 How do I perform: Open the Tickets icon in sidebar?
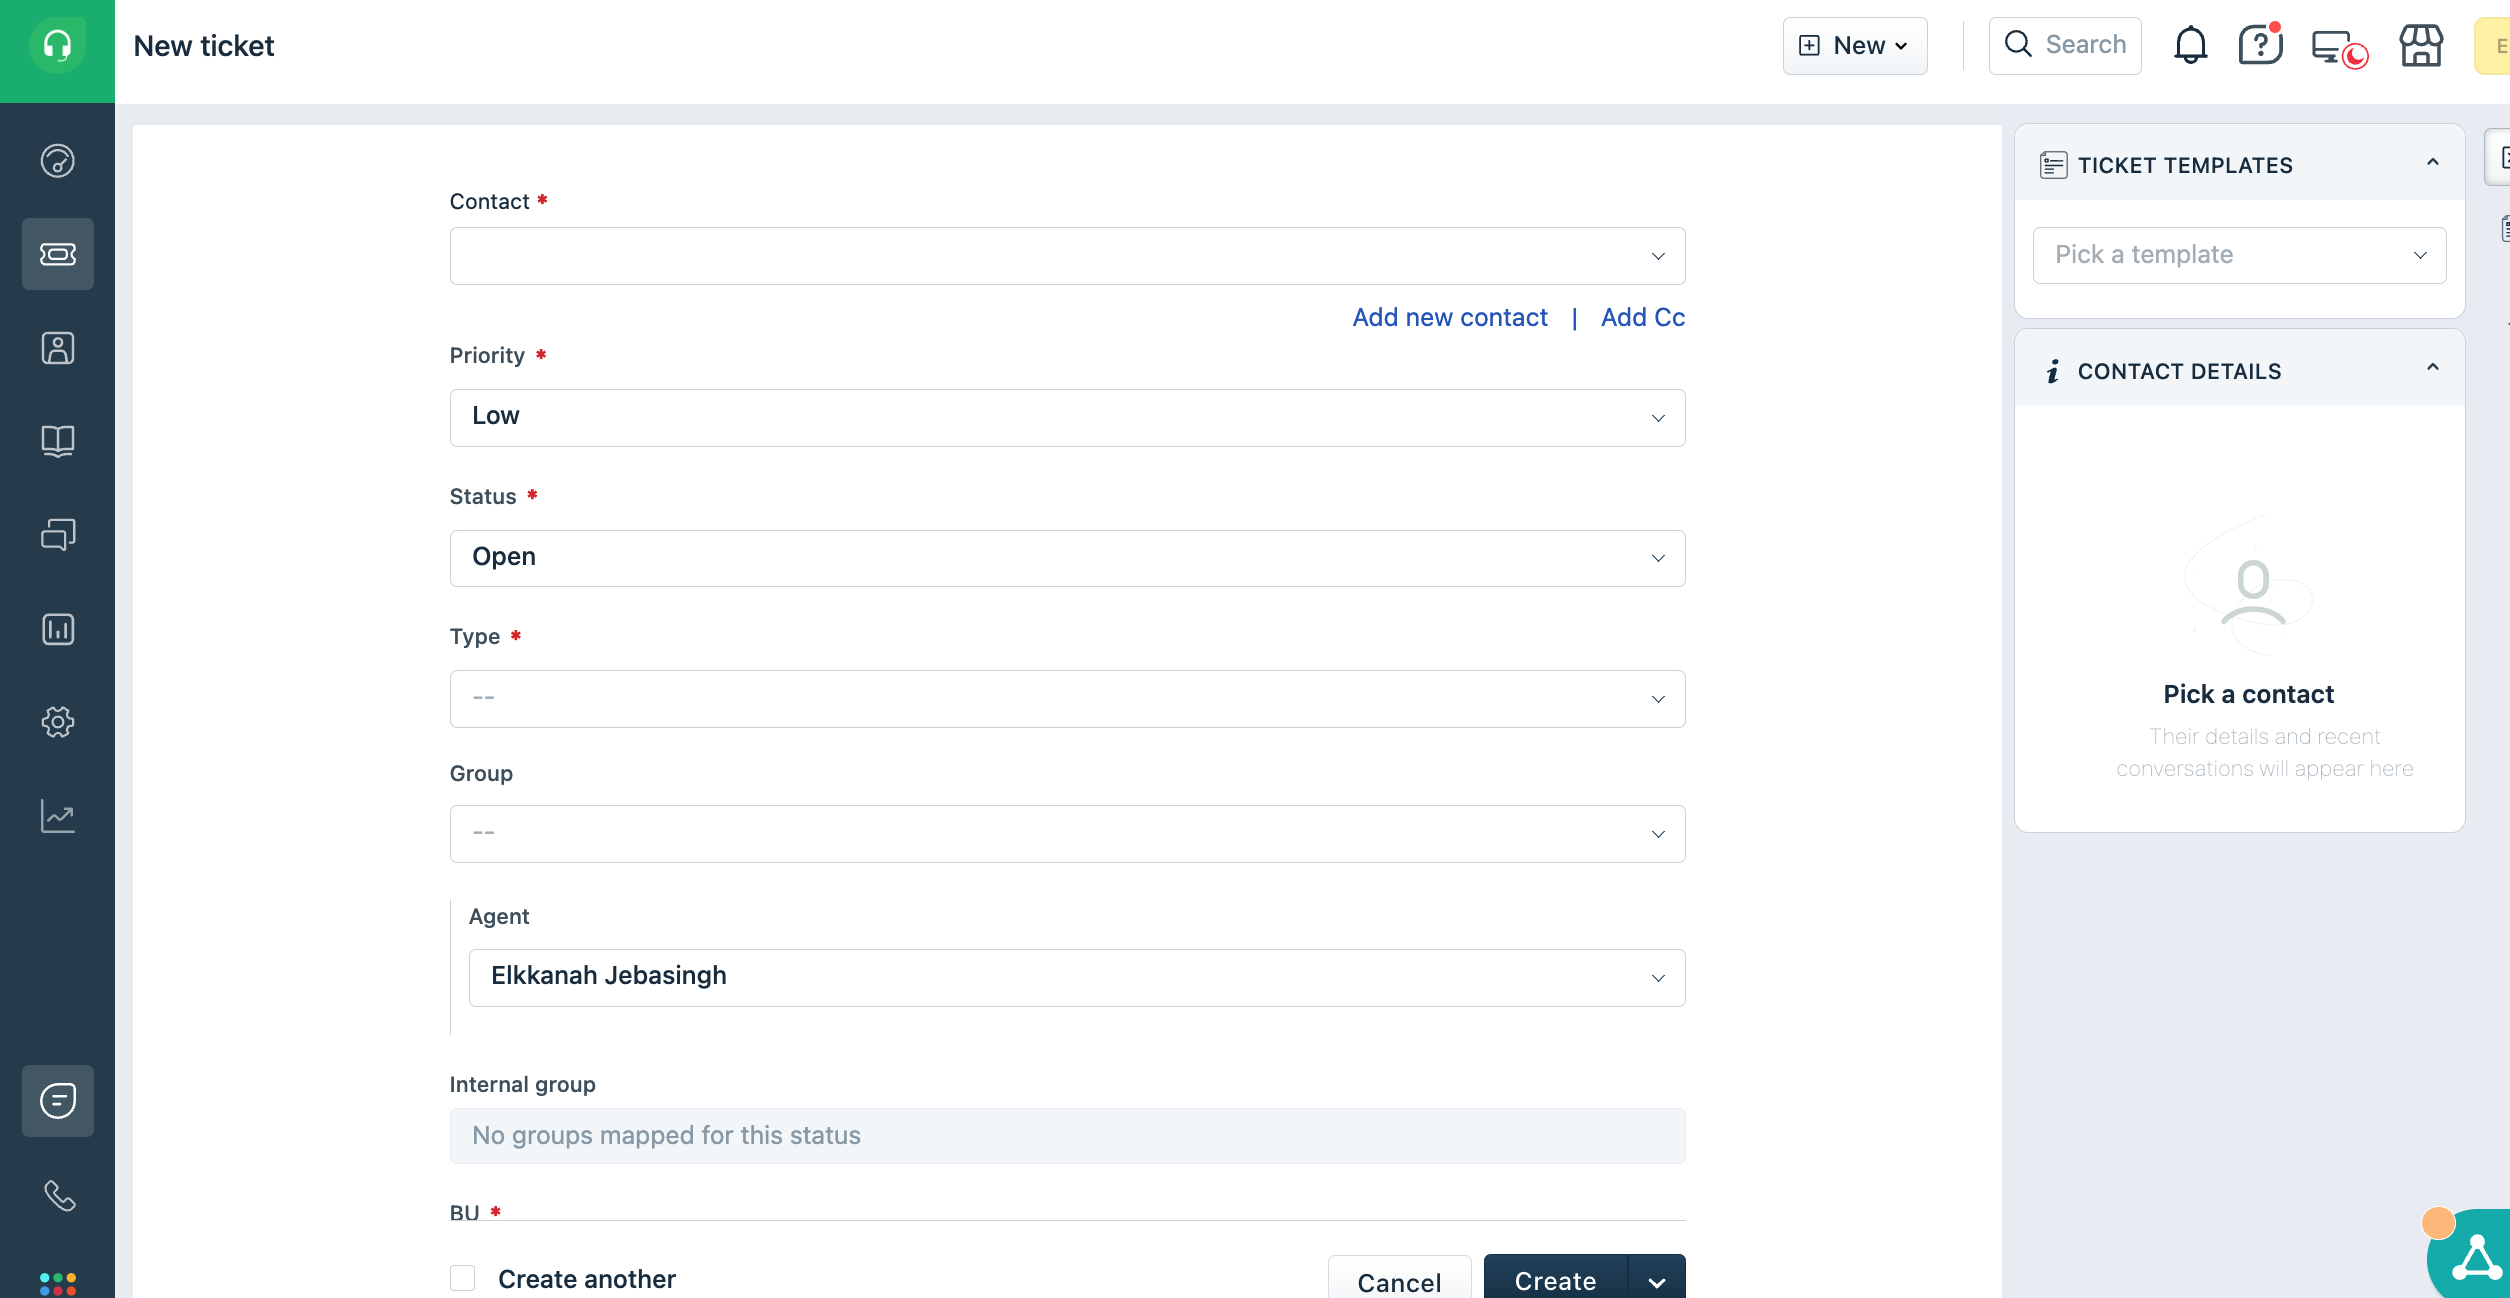(x=57, y=254)
